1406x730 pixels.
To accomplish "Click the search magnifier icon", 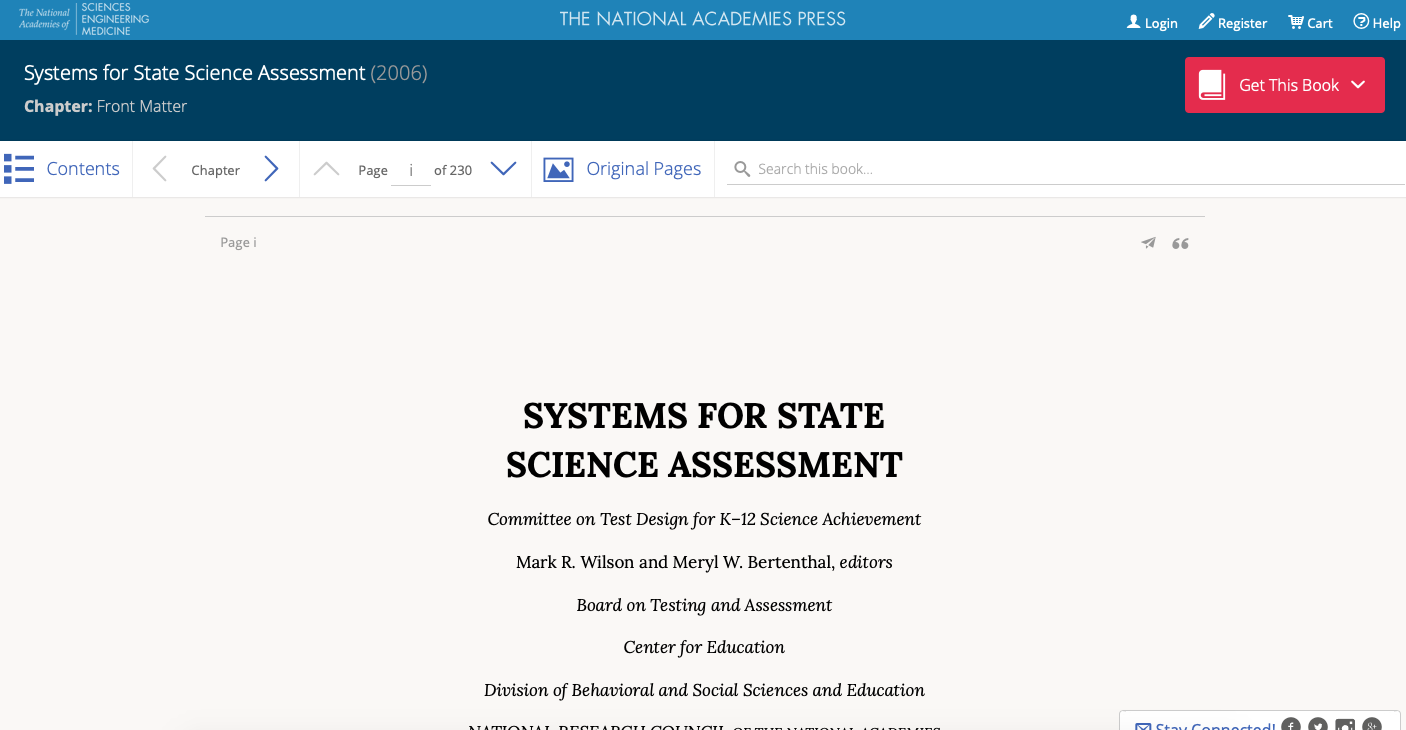I will [x=742, y=169].
